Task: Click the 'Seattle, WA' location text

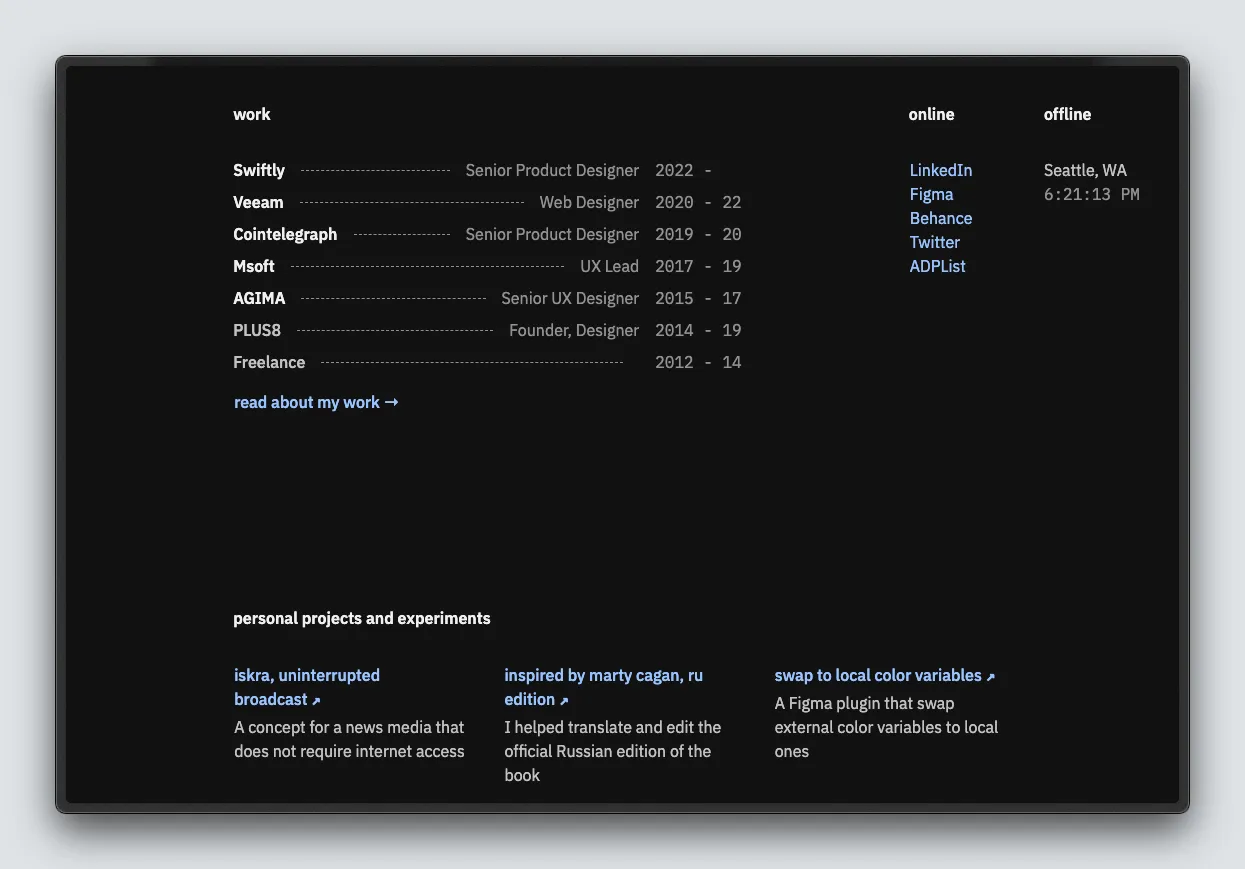Action: (1085, 170)
